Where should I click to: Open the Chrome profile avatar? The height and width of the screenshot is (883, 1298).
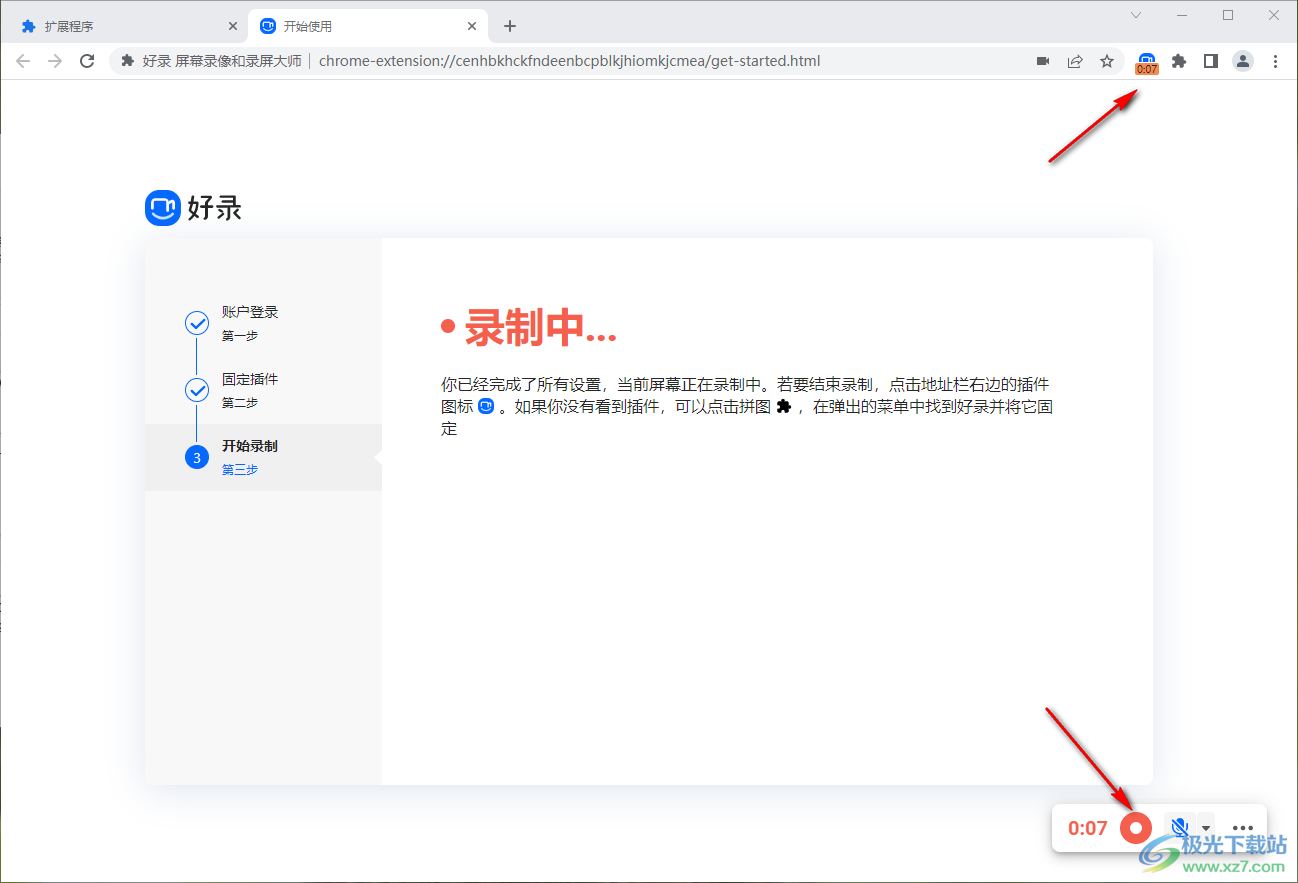pyautogui.click(x=1243, y=61)
